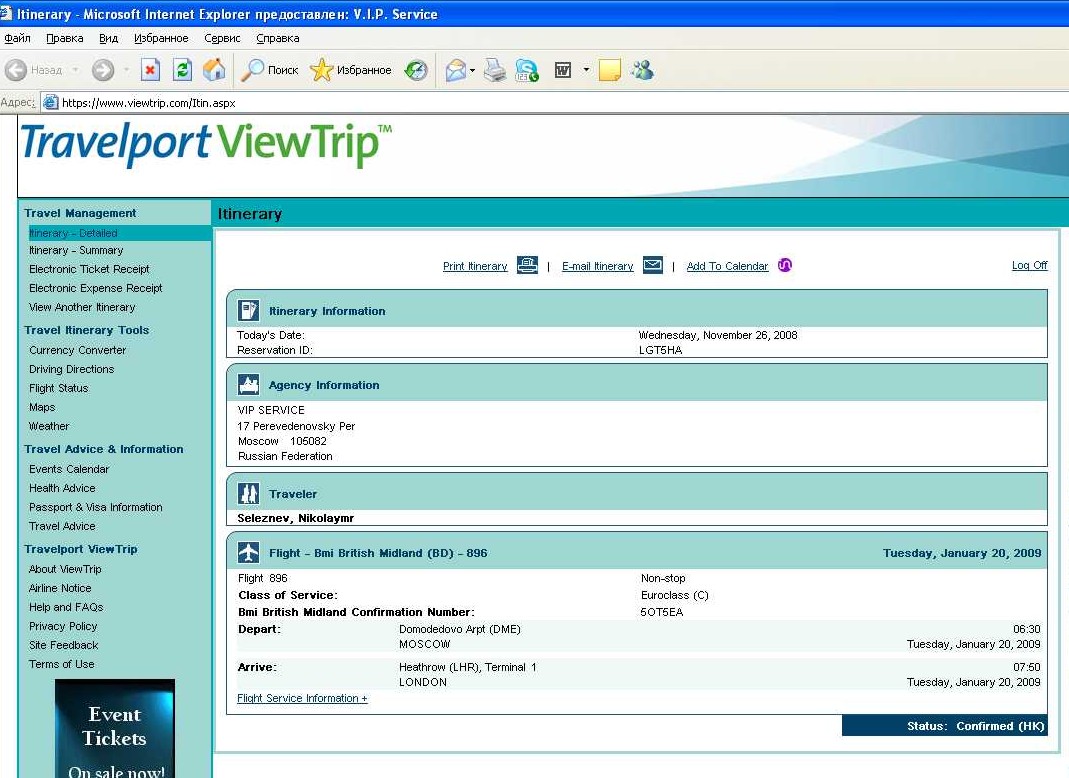The image size is (1069, 778).
Task: Click the E-mail Itinerary link
Action: pyautogui.click(x=598, y=267)
